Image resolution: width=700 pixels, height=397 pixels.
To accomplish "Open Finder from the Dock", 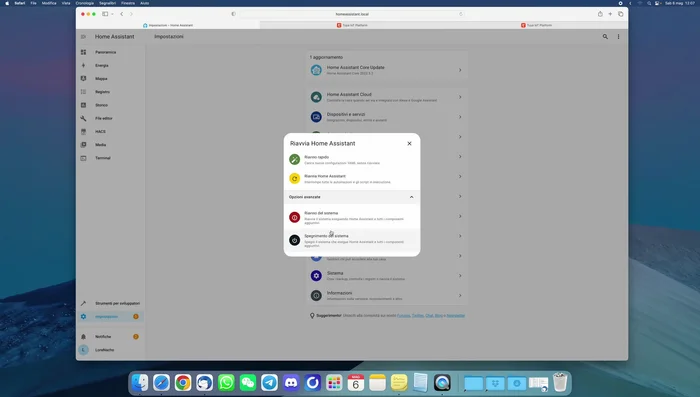I will click(140, 383).
